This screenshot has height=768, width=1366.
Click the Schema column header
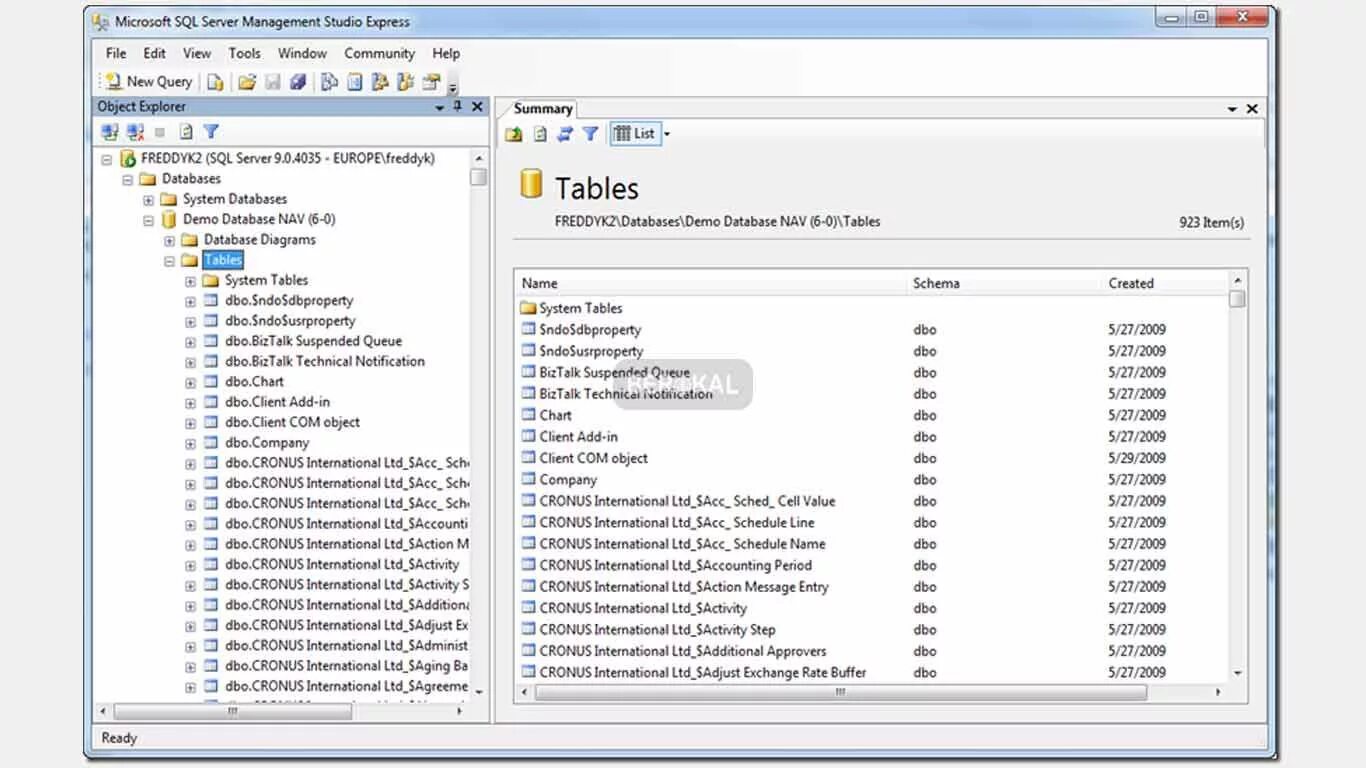[1004, 283]
